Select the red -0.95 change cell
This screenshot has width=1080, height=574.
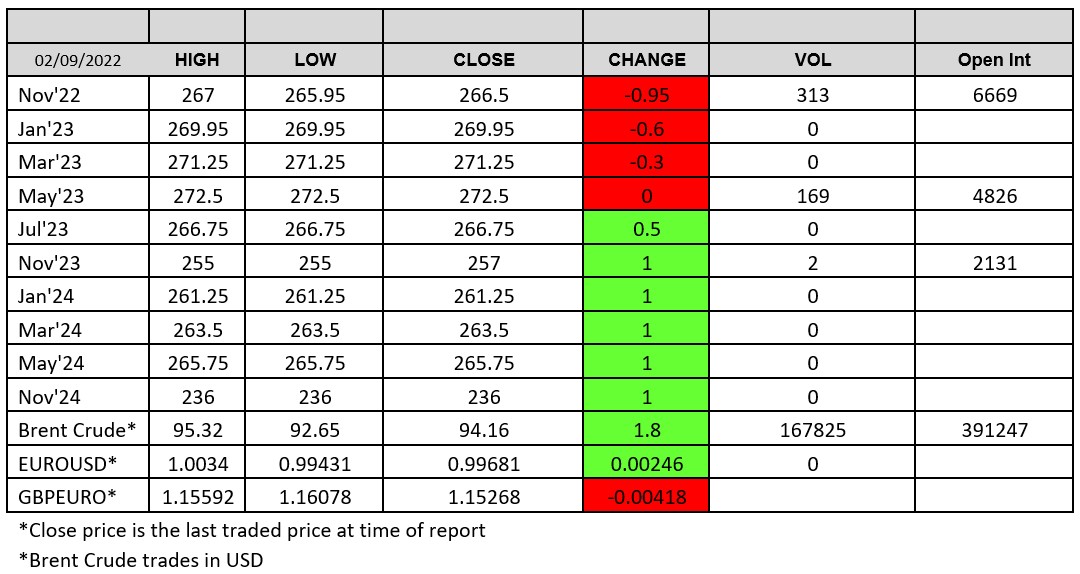click(x=646, y=95)
